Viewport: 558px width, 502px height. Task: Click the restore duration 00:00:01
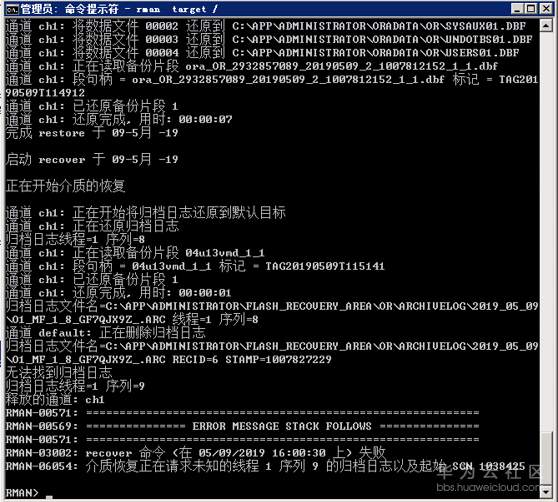(205, 293)
